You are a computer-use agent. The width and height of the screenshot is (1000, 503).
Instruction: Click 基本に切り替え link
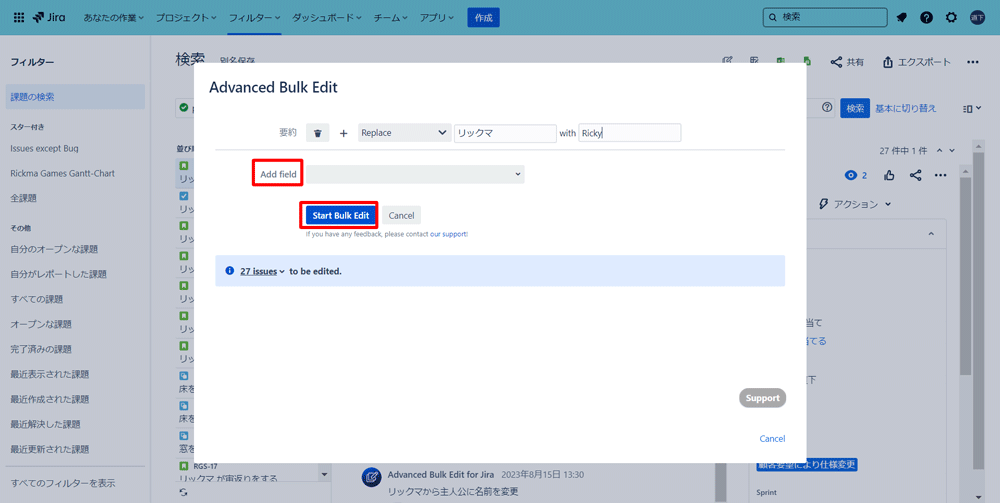[x=906, y=108]
